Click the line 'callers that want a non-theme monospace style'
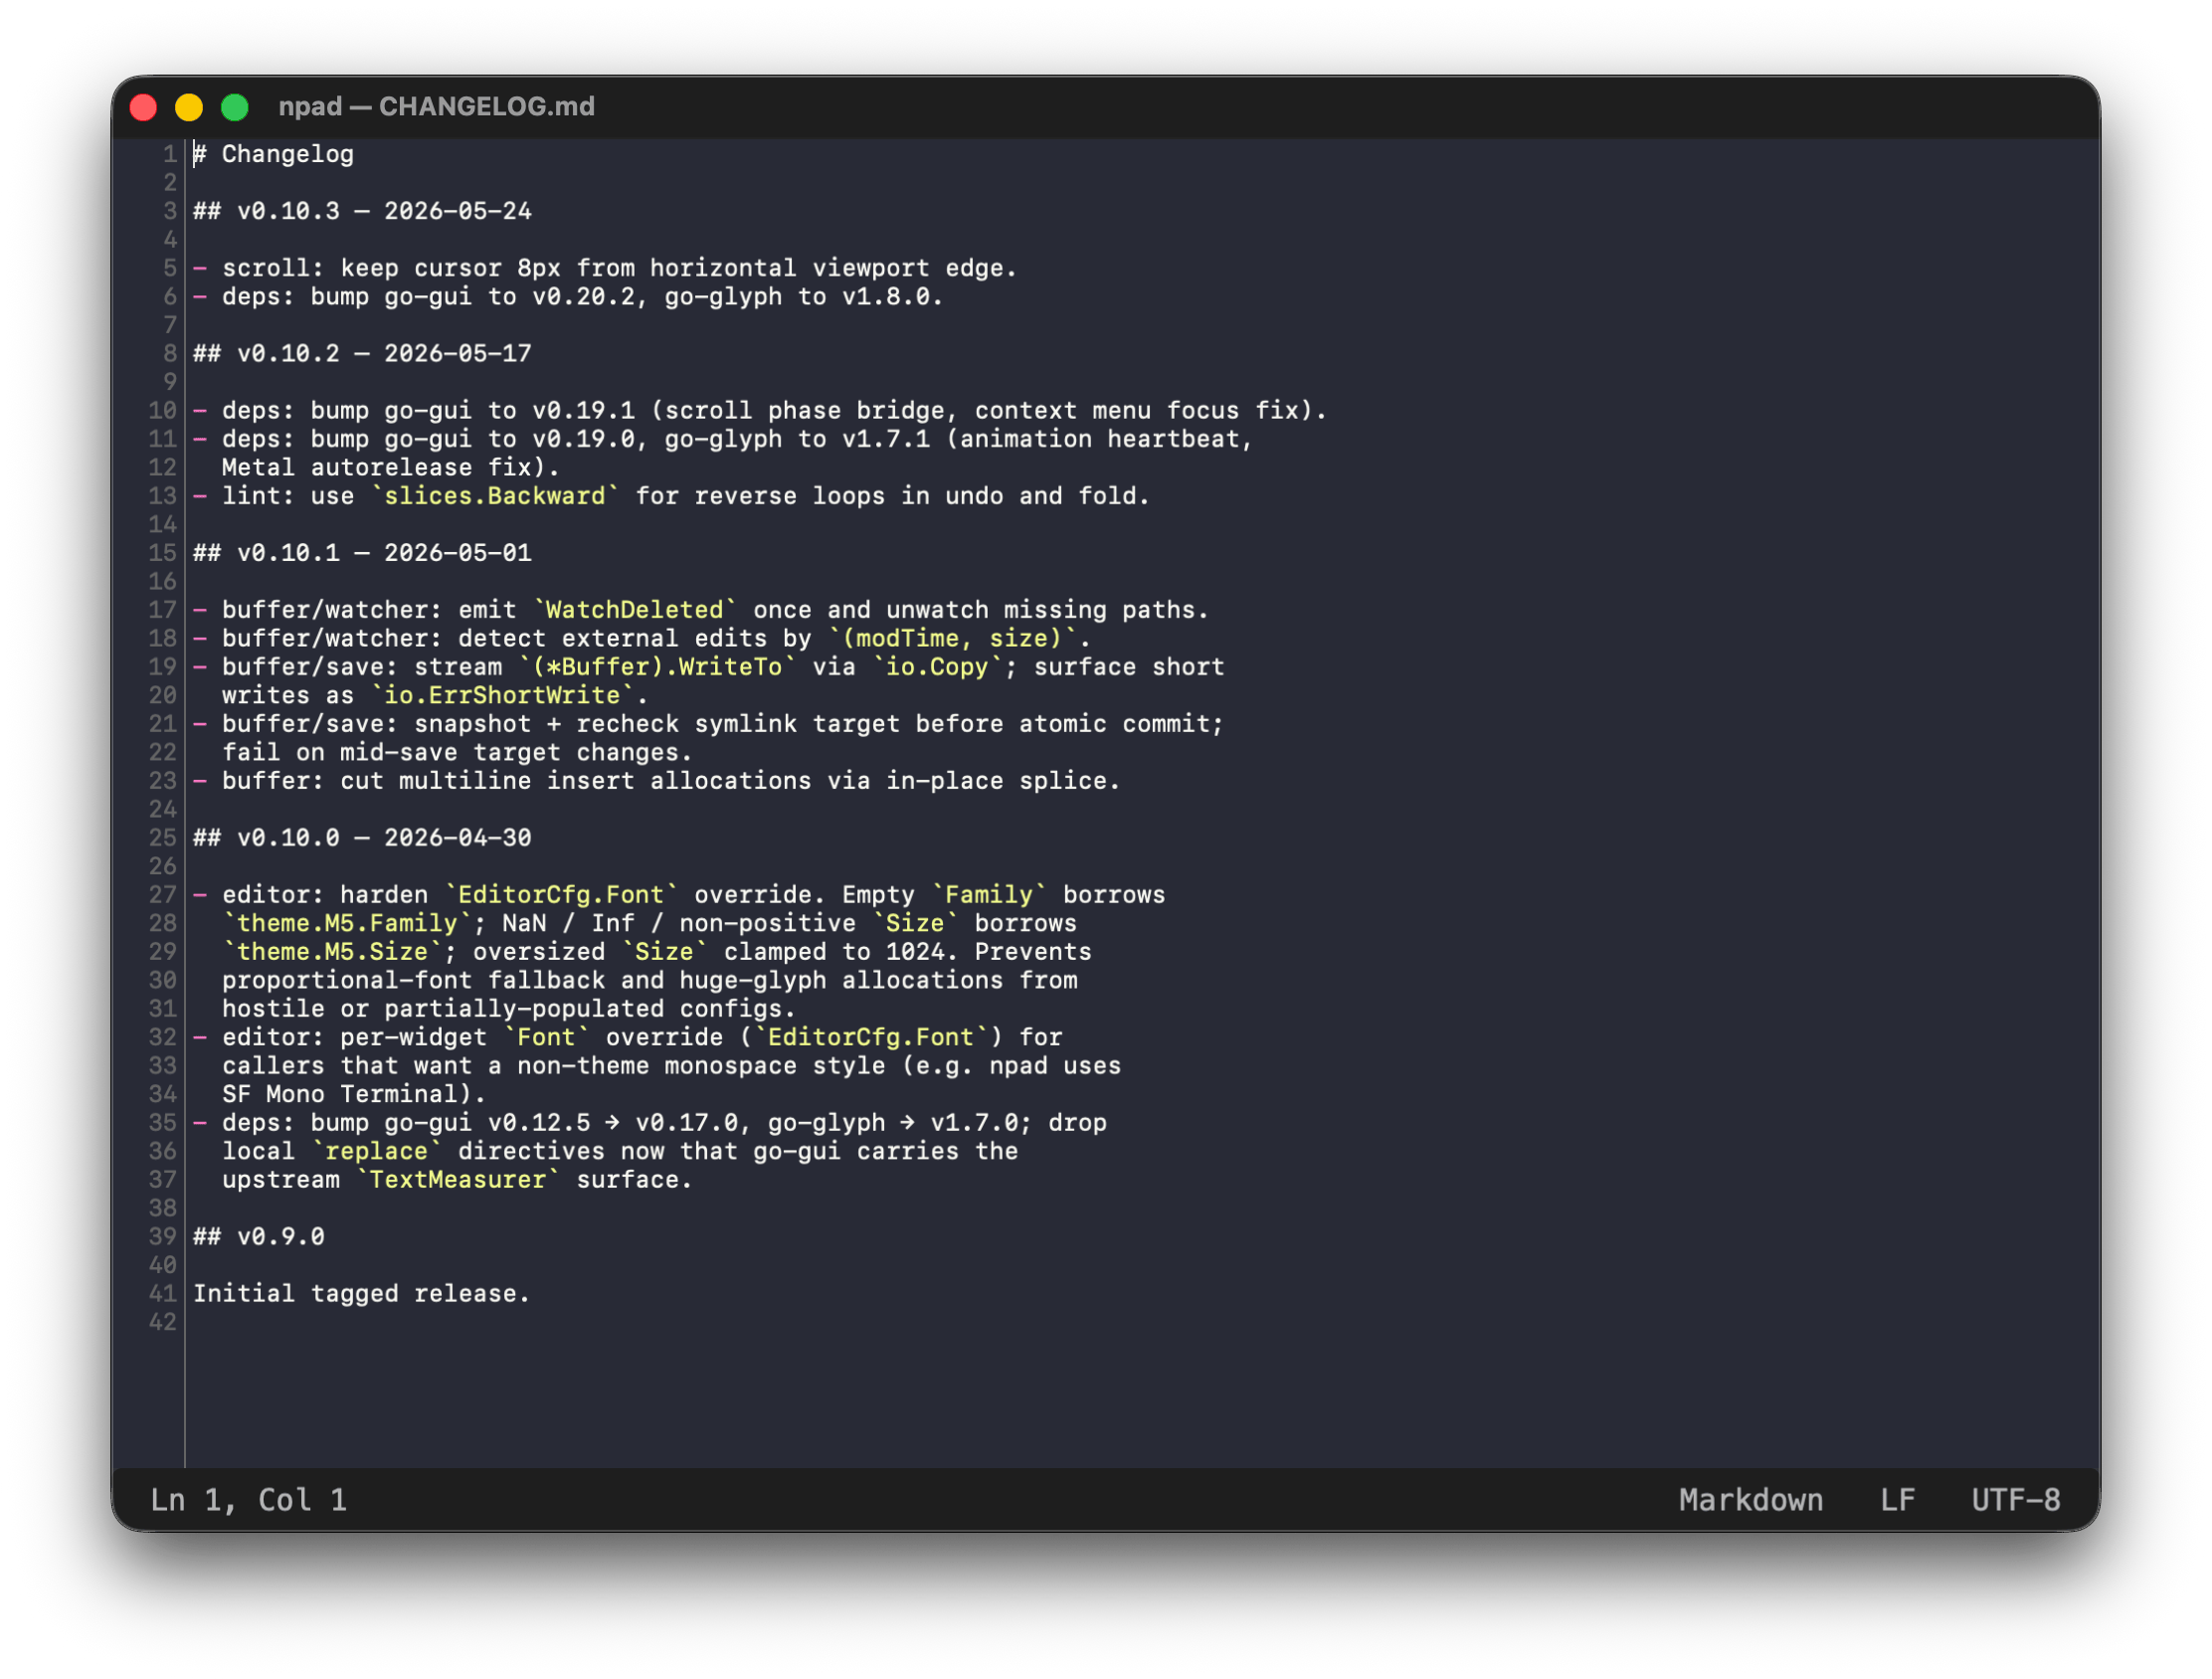The image size is (2212, 1679). tap(672, 1066)
